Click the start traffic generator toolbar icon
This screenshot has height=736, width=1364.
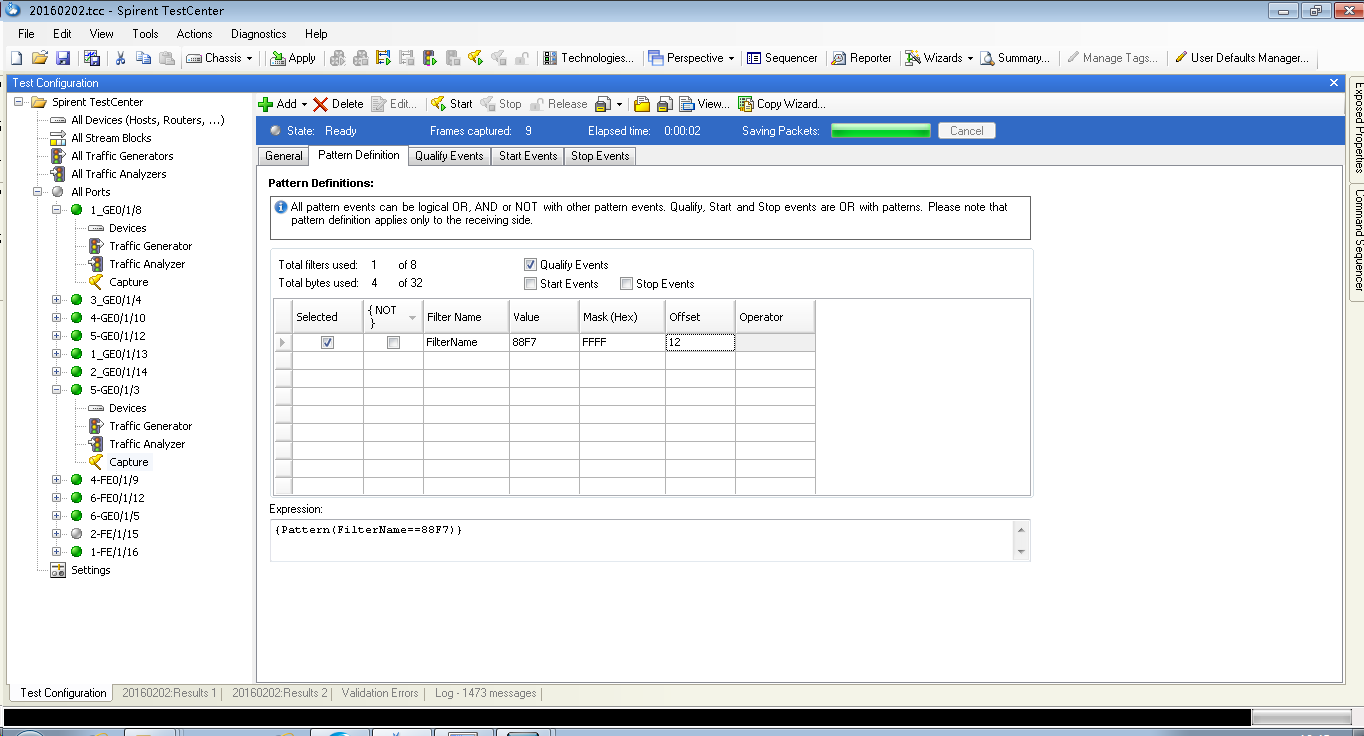(430, 58)
